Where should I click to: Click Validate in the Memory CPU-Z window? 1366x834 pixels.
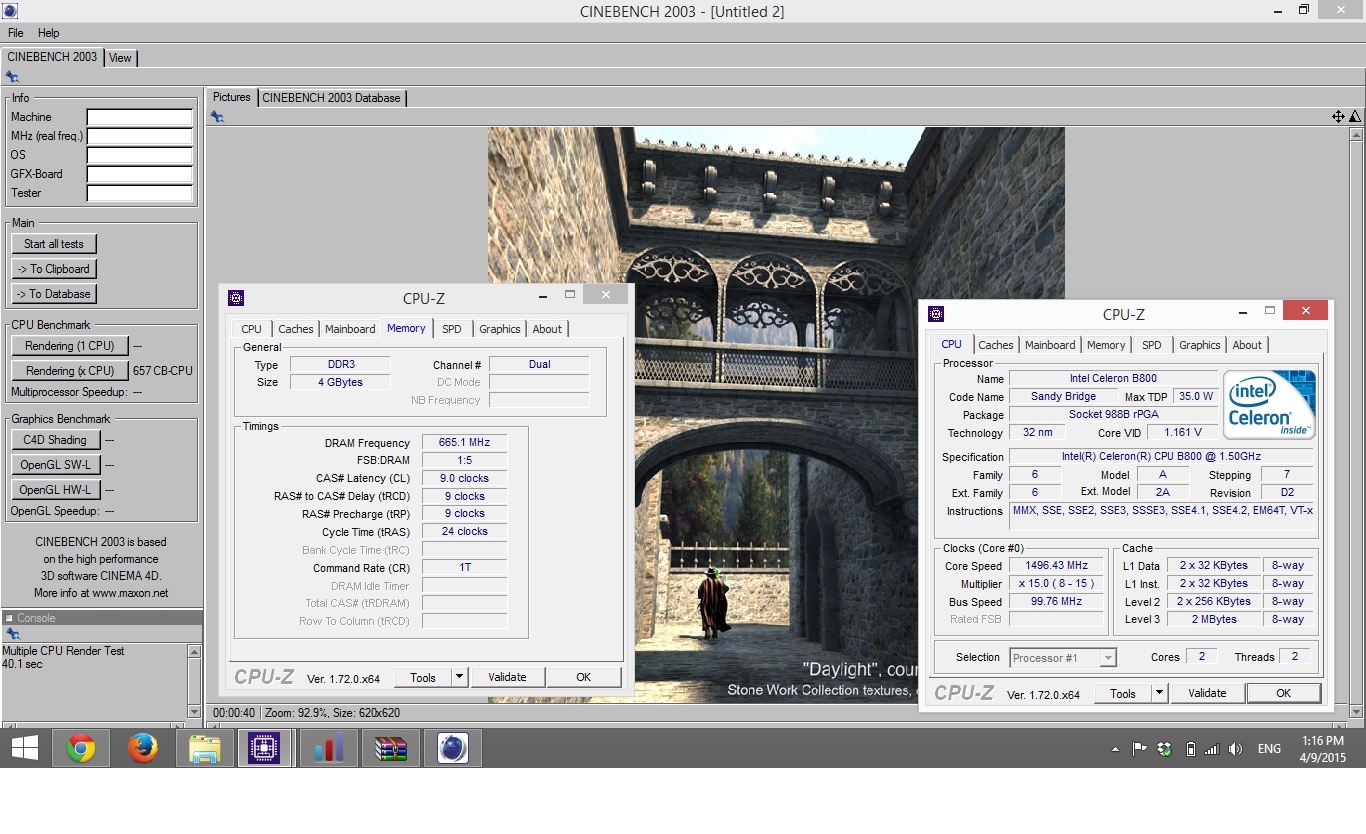point(507,677)
